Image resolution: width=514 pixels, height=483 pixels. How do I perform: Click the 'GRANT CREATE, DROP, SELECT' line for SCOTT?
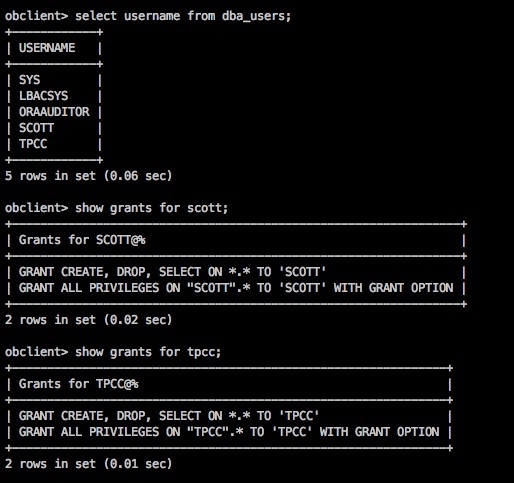[172, 272]
